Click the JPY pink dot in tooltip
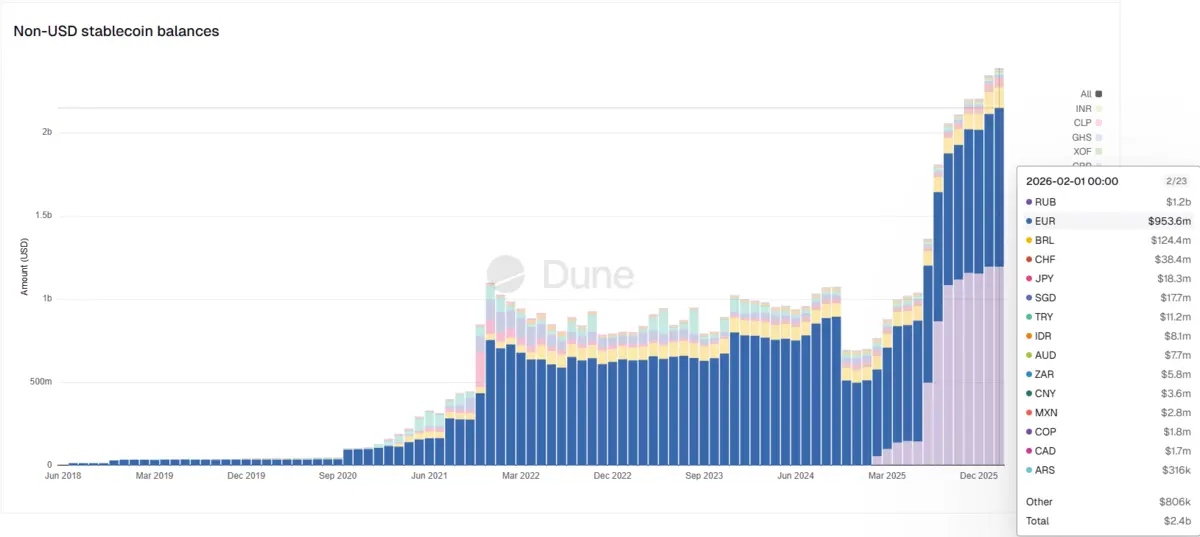Screen dimensions: 1200x537 point(1030,279)
